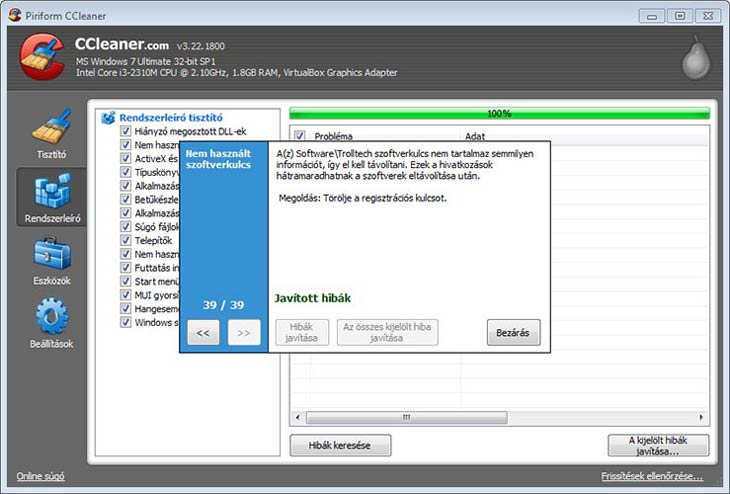Click the Frissítések ellenőrzése link
This screenshot has height=494, width=730.
658,476
